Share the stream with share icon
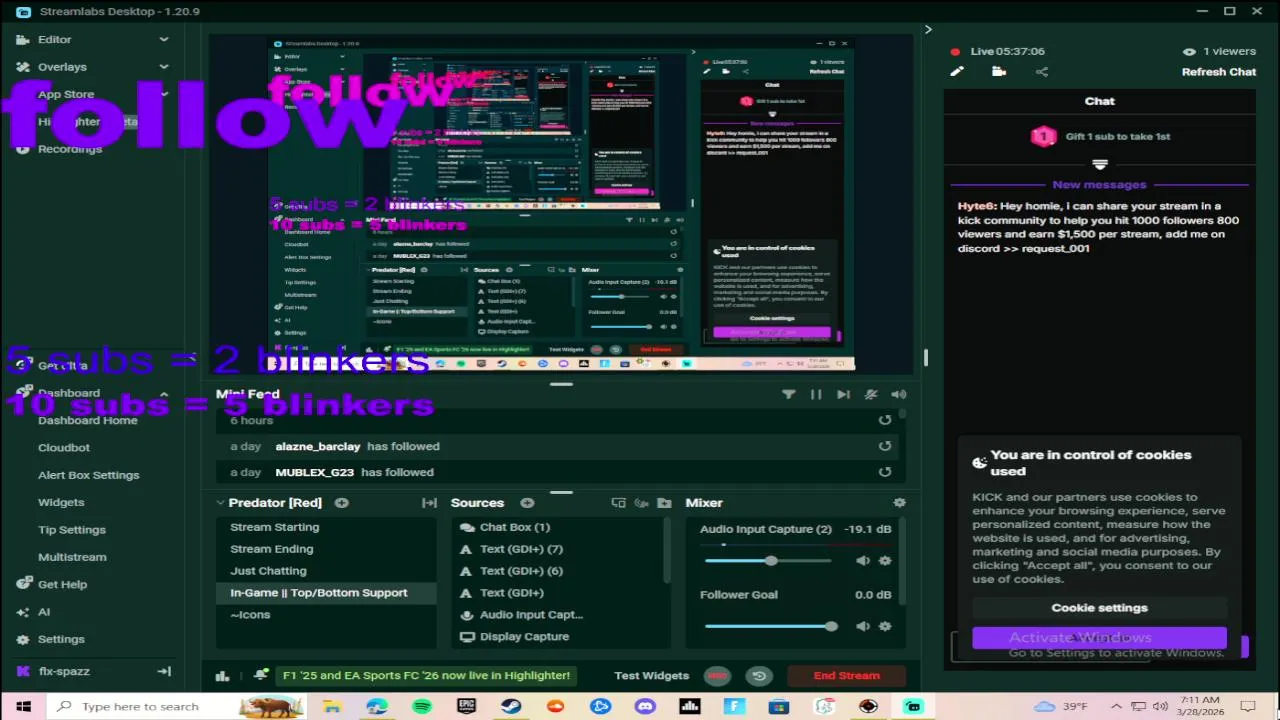Screen dimensions: 1280x720 [x=1042, y=71]
